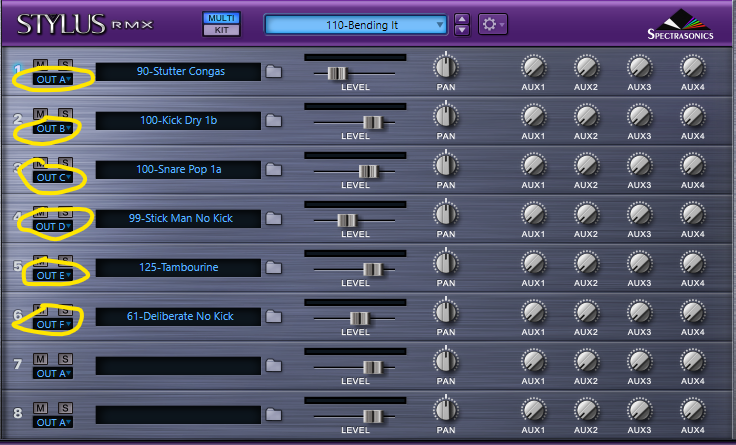Image resolution: width=736 pixels, height=445 pixels.
Task: Open folder icon beside 100-Kick Dry 1b
Action: [274, 121]
